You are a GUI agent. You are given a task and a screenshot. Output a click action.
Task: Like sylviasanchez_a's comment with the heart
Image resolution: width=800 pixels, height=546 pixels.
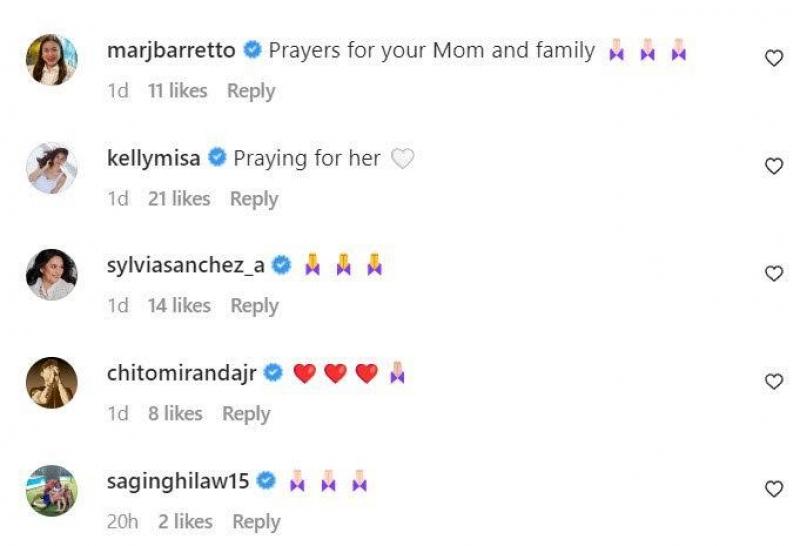tap(773, 274)
